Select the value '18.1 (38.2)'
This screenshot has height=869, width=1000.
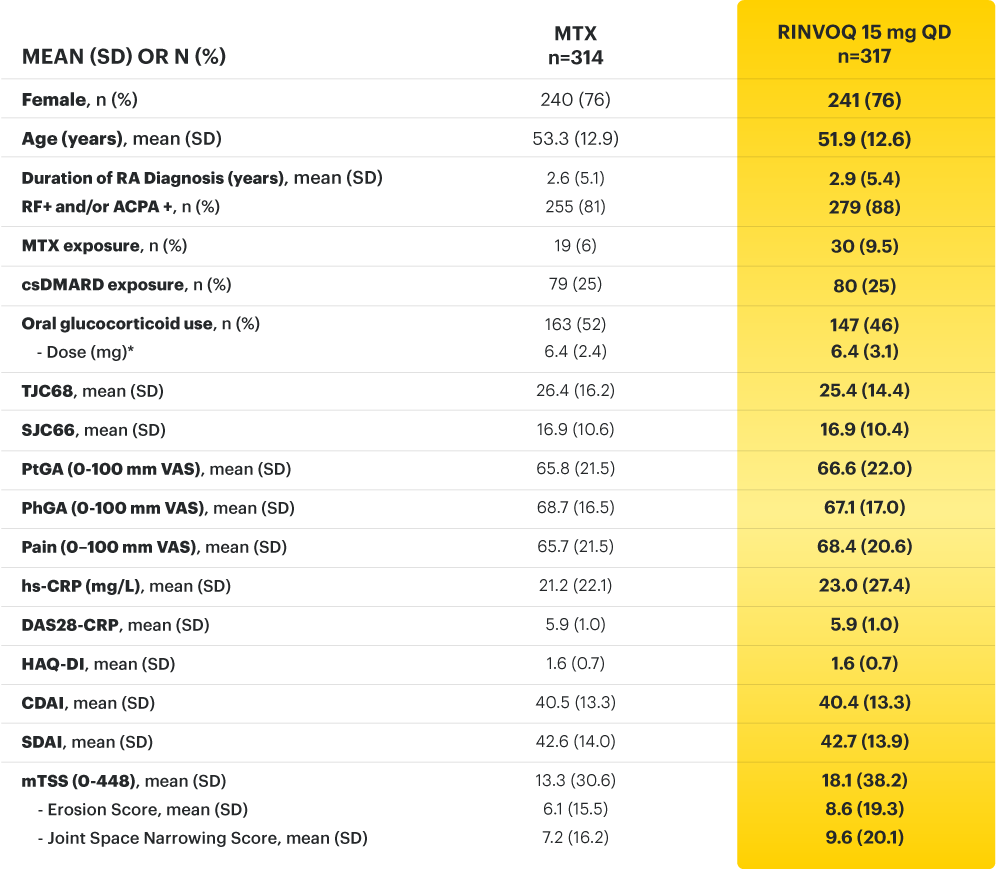click(x=864, y=780)
